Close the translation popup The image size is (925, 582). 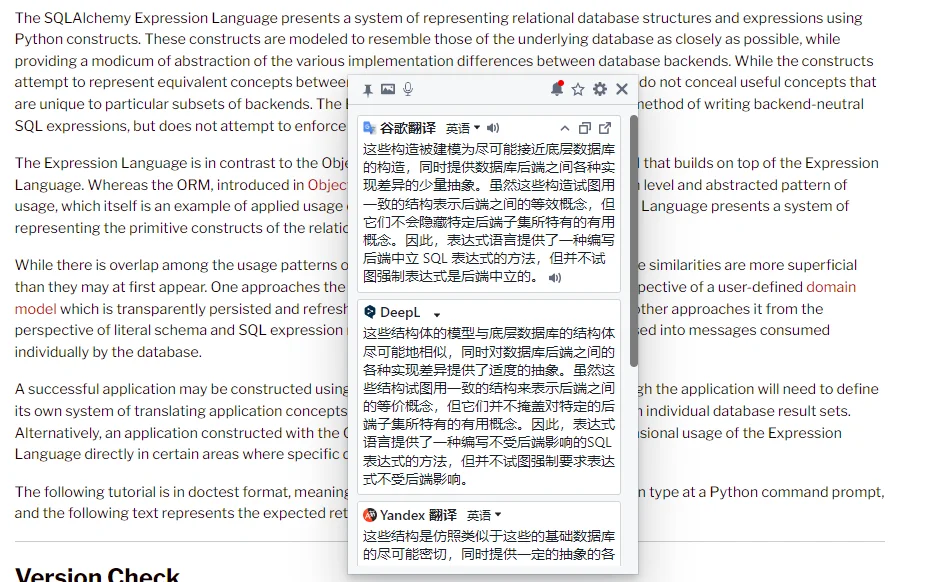622,89
